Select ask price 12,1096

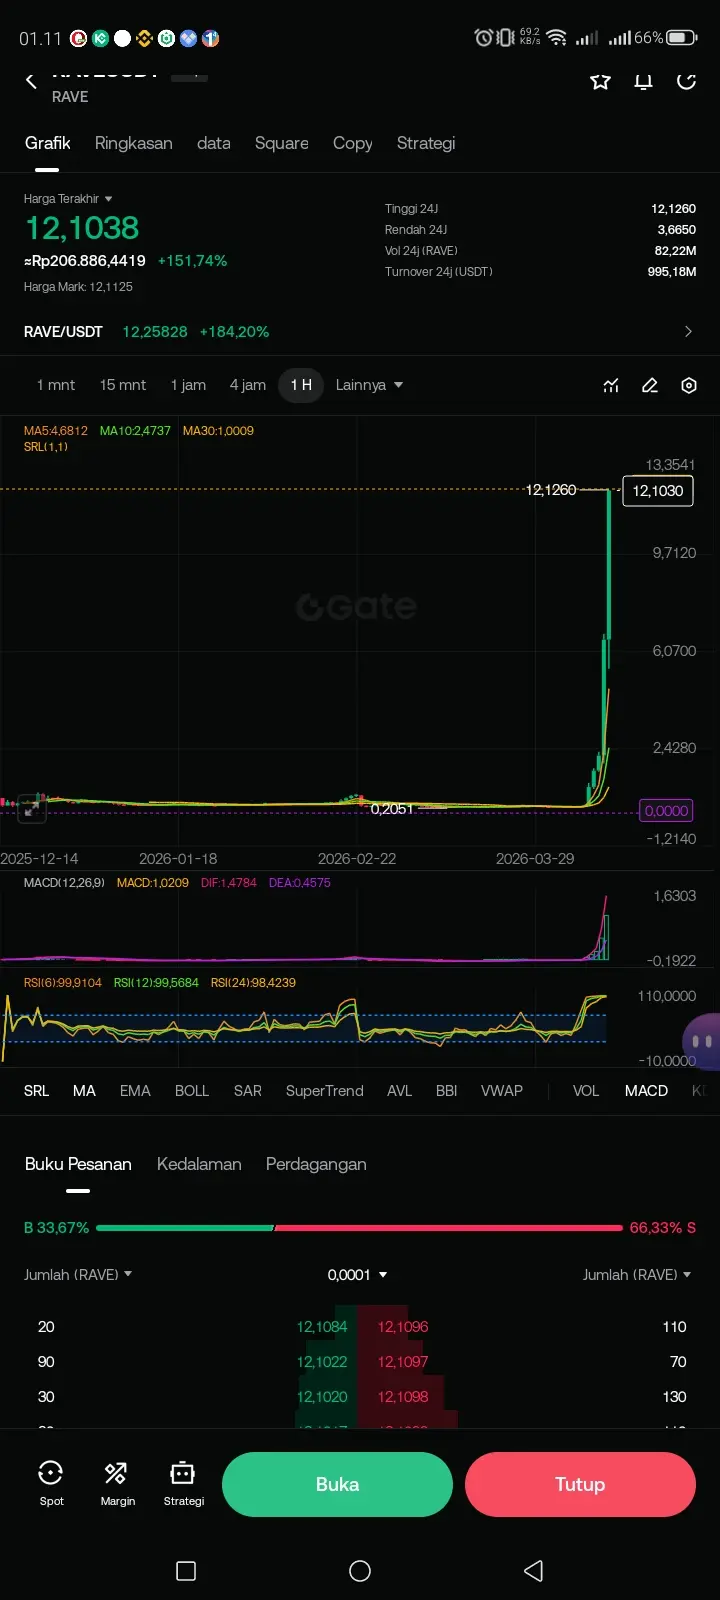(x=403, y=1327)
